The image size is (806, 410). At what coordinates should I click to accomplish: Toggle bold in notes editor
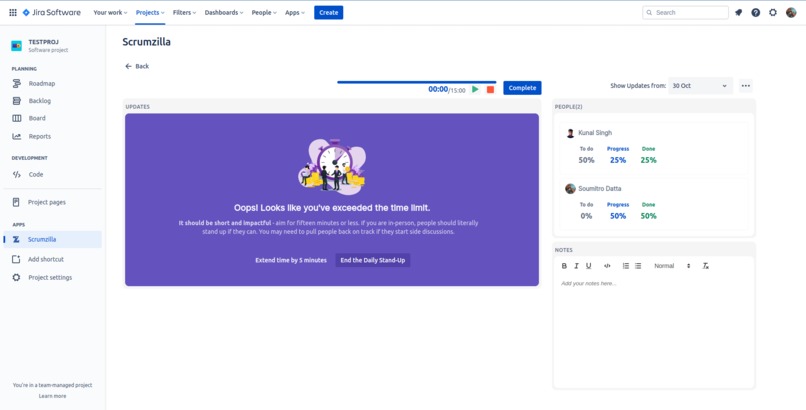(x=564, y=266)
